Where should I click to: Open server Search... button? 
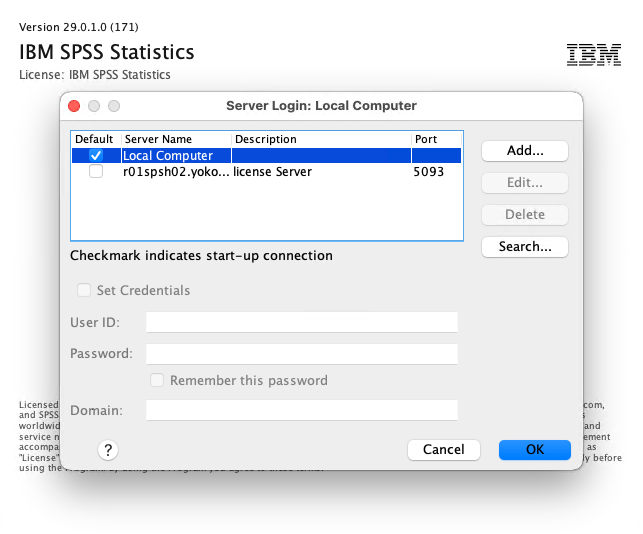(524, 247)
